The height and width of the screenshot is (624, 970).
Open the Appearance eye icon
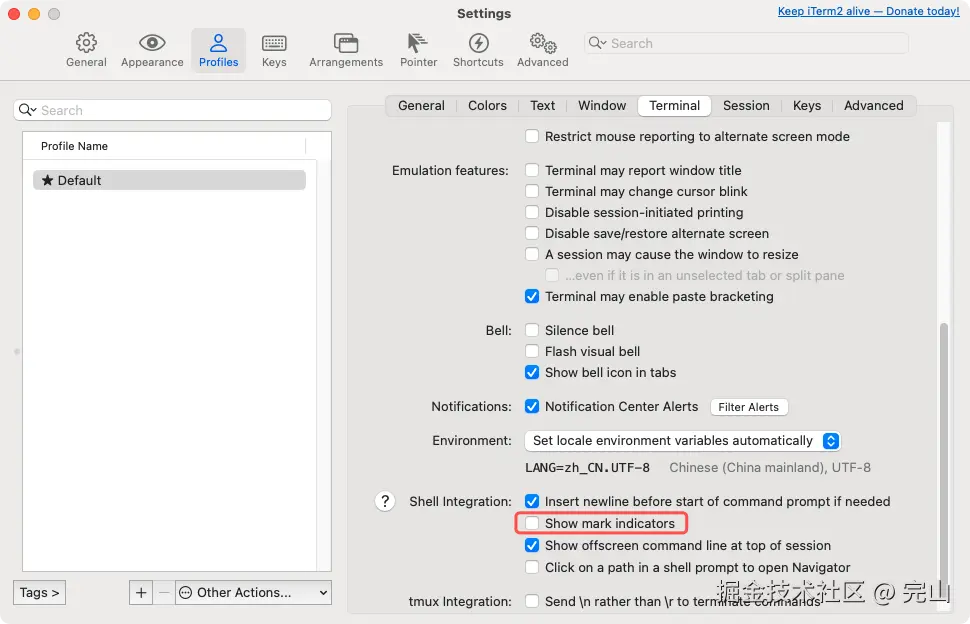tap(152, 43)
